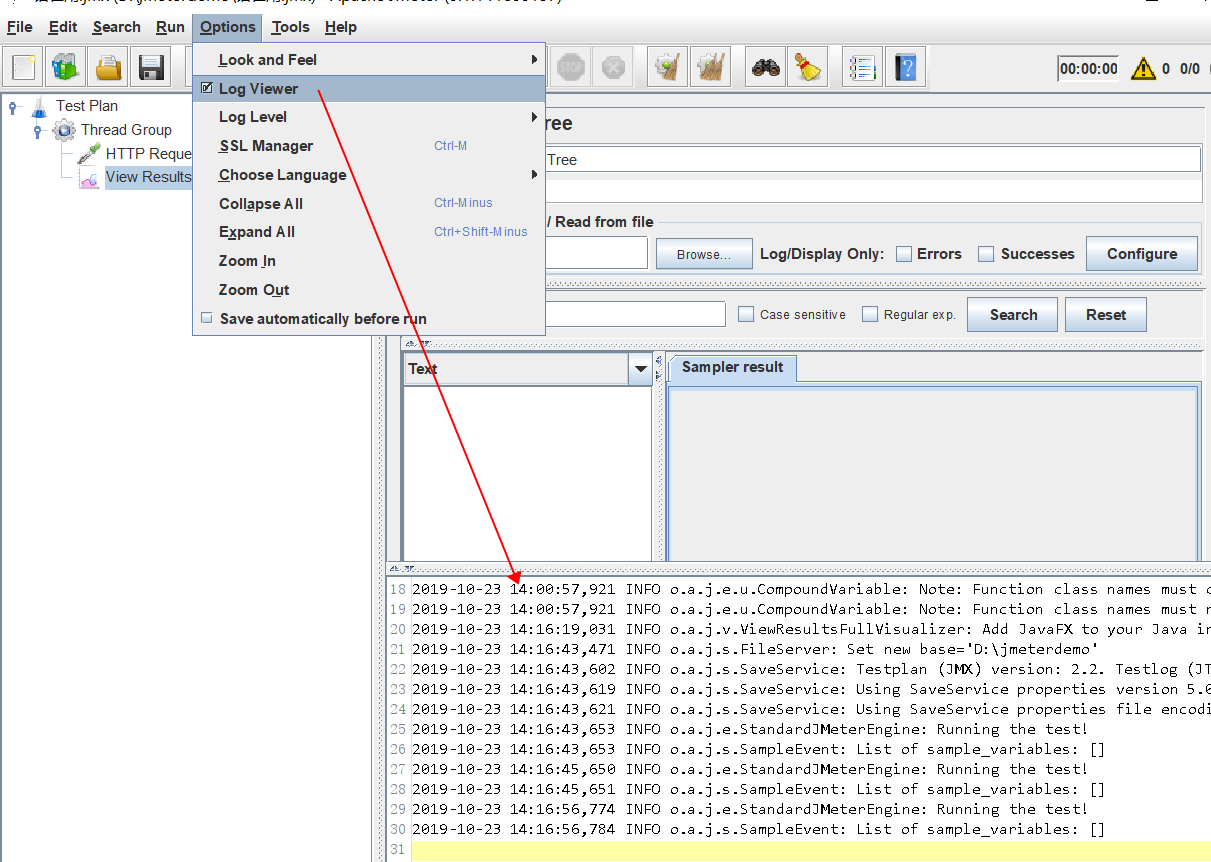Screen dimensions: 1211x862
Task: Click the Configure button
Action: tap(1141, 254)
